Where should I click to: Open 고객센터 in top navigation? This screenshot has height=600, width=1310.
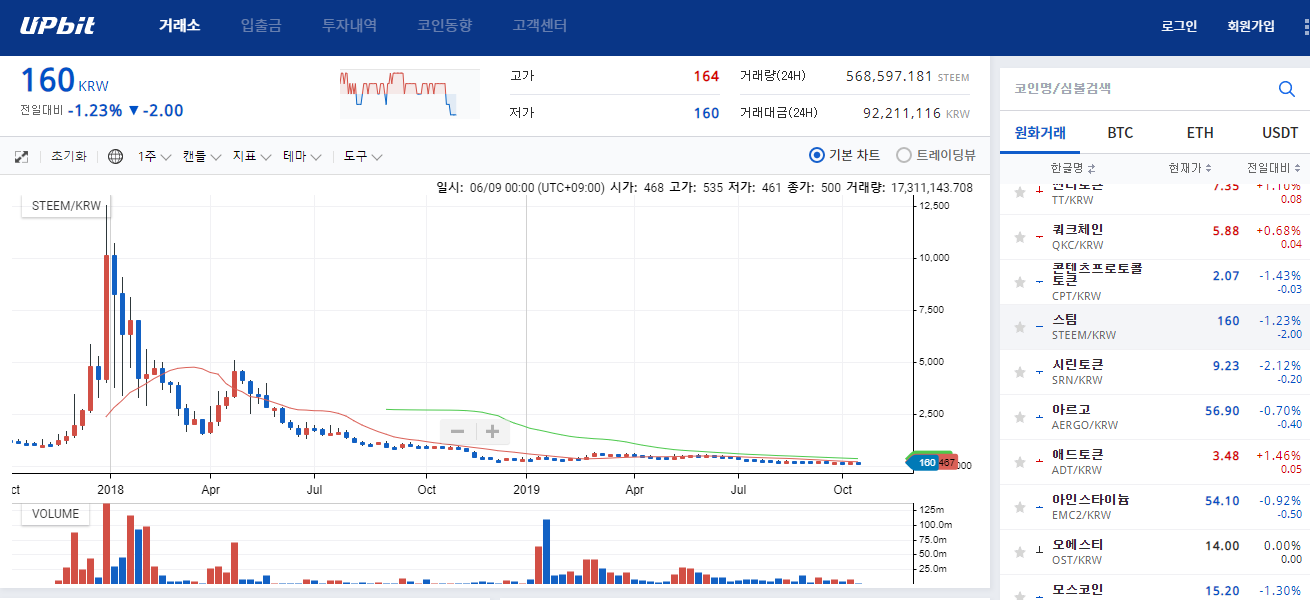click(539, 26)
